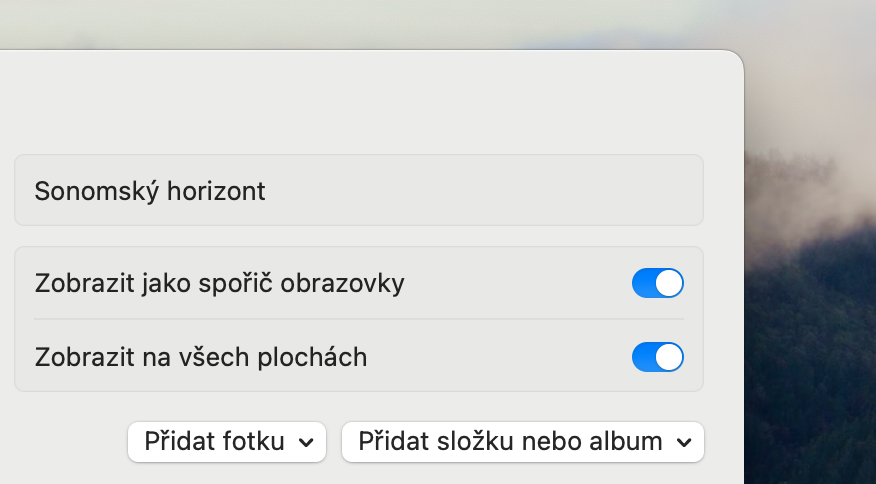Disable the "Zobrazit jako spořič obrazovky" switch
The image size is (876, 484).
(x=657, y=283)
